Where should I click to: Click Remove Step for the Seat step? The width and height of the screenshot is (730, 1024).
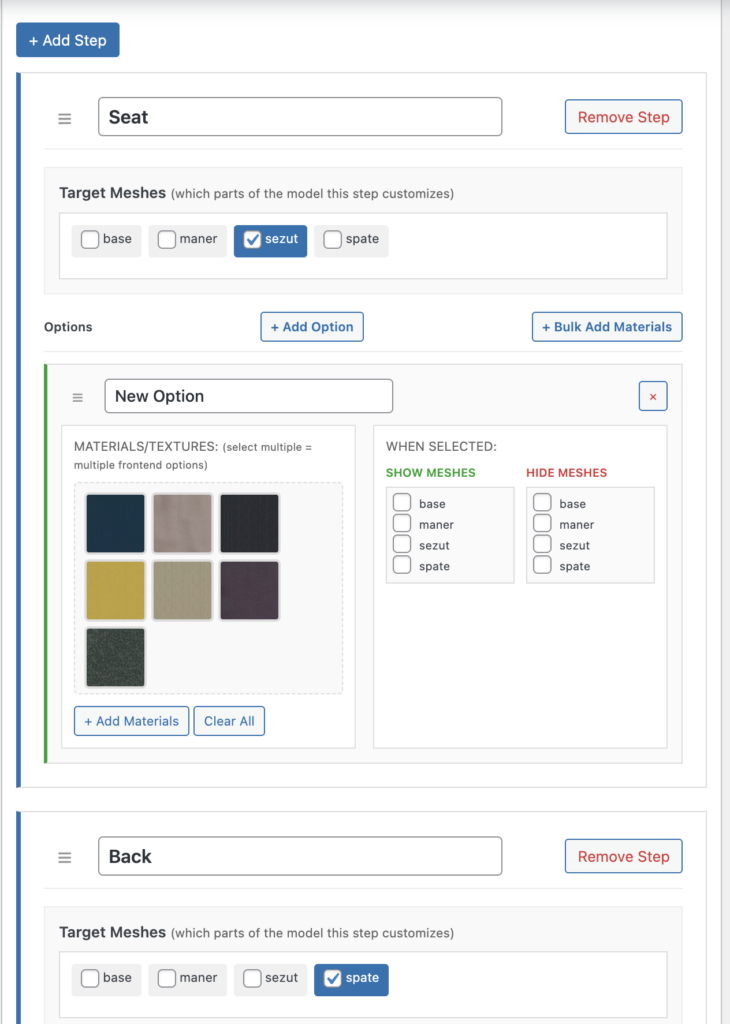click(x=623, y=116)
